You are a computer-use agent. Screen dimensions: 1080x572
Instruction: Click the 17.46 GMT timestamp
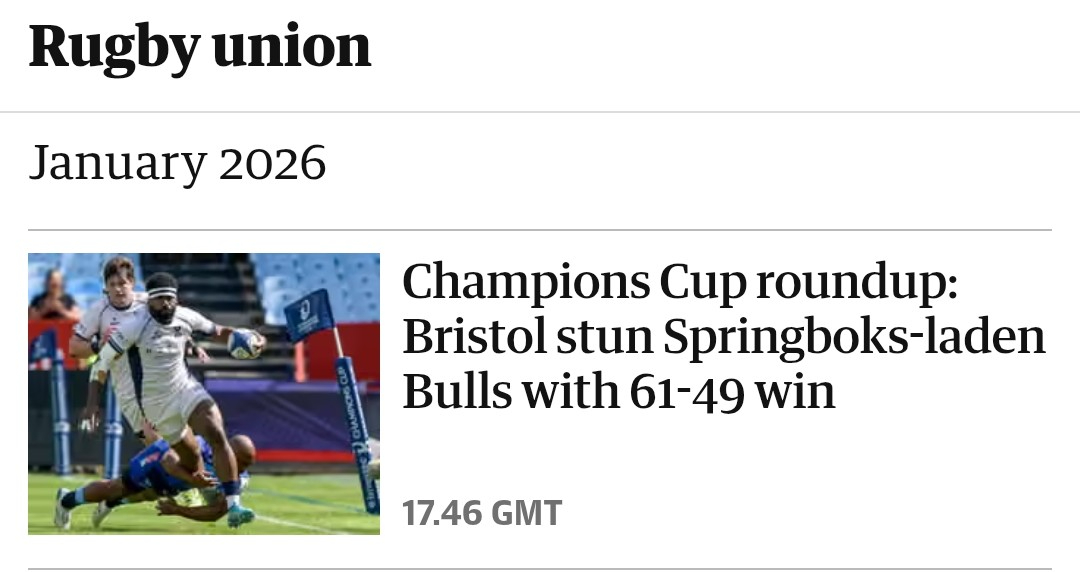(x=482, y=513)
